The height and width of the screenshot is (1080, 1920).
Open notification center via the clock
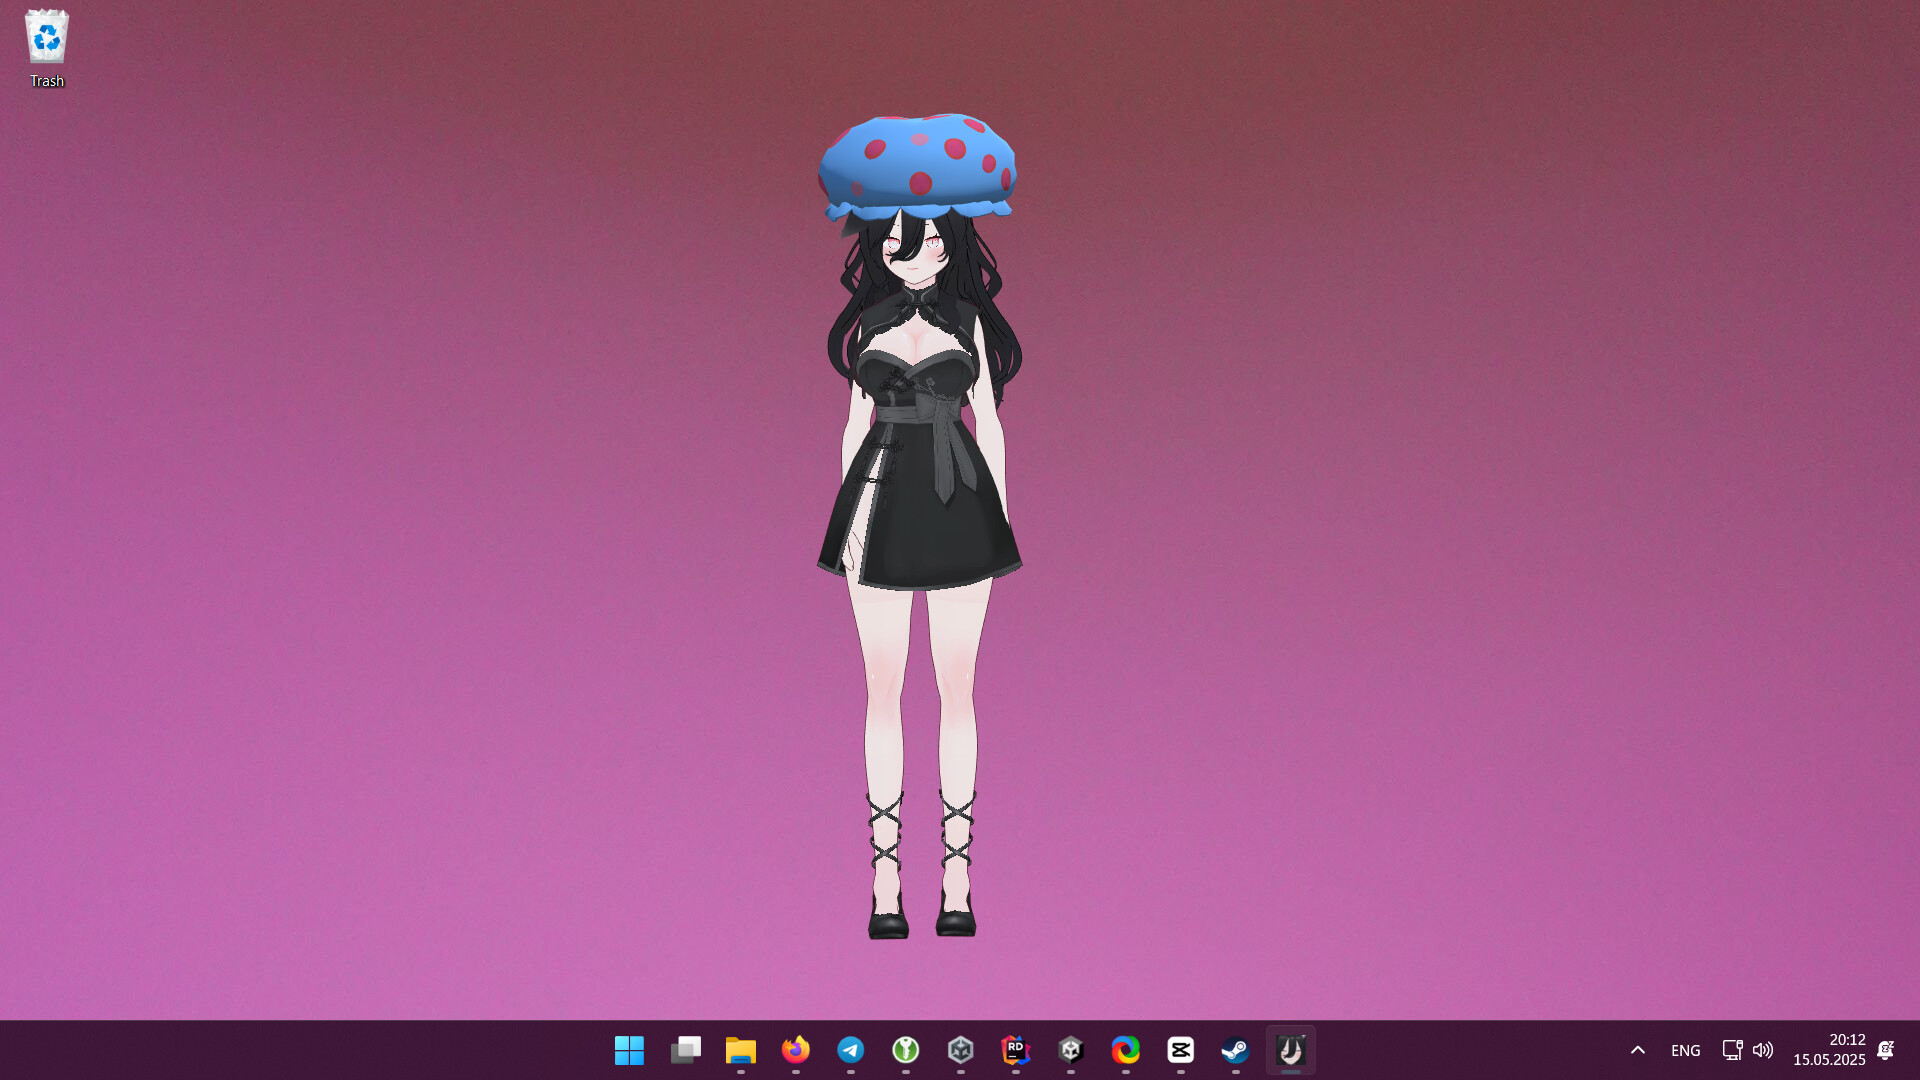(1831, 1050)
